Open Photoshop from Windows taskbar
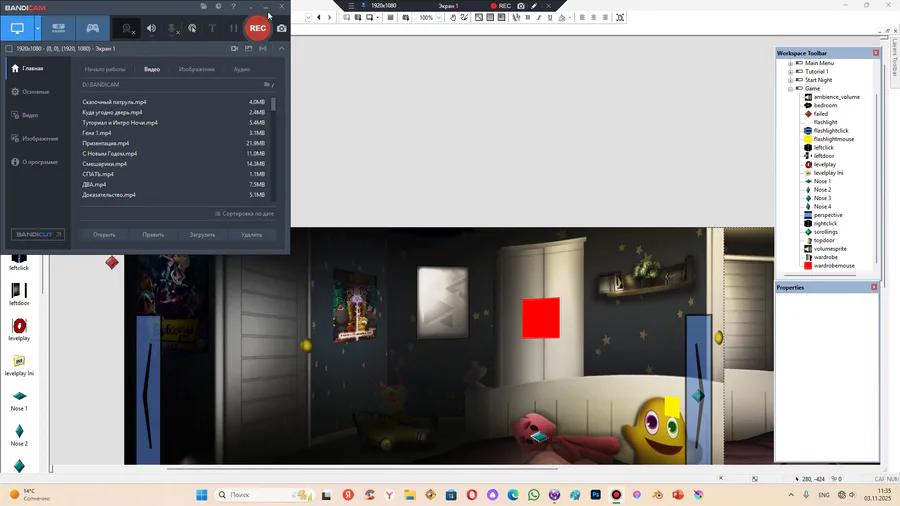Viewport: 900px width, 506px height. 596,495
